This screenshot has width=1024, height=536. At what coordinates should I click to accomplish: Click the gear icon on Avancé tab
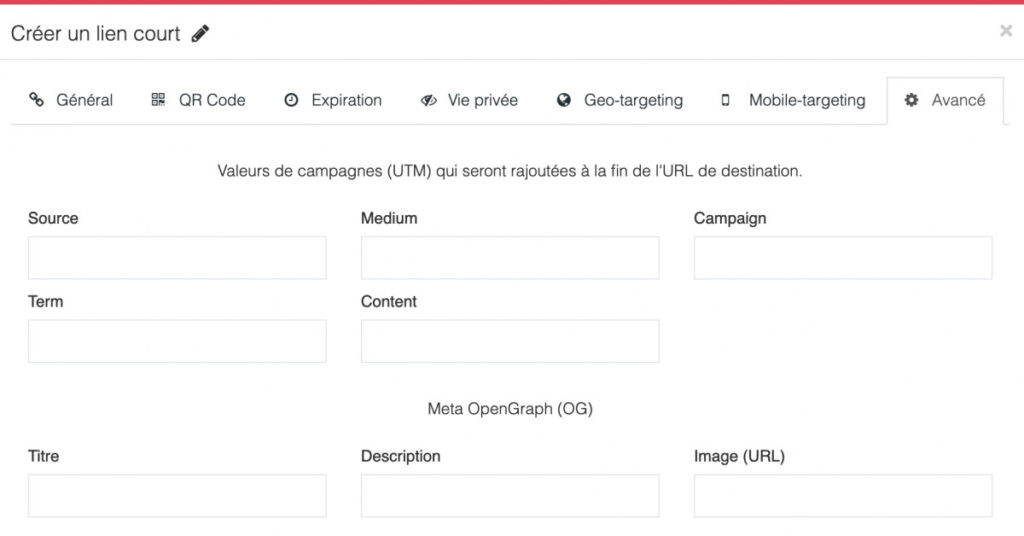pyautogui.click(x=911, y=100)
